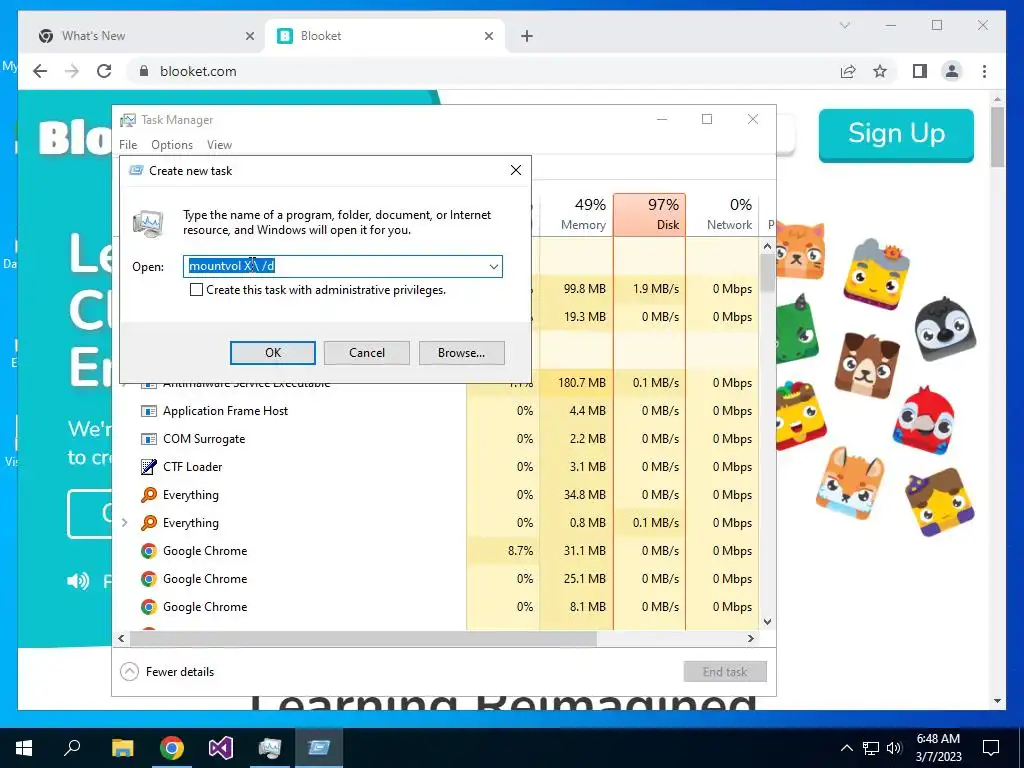Click the volume speaker tray icon
This screenshot has height=768, width=1024.
coord(894,748)
